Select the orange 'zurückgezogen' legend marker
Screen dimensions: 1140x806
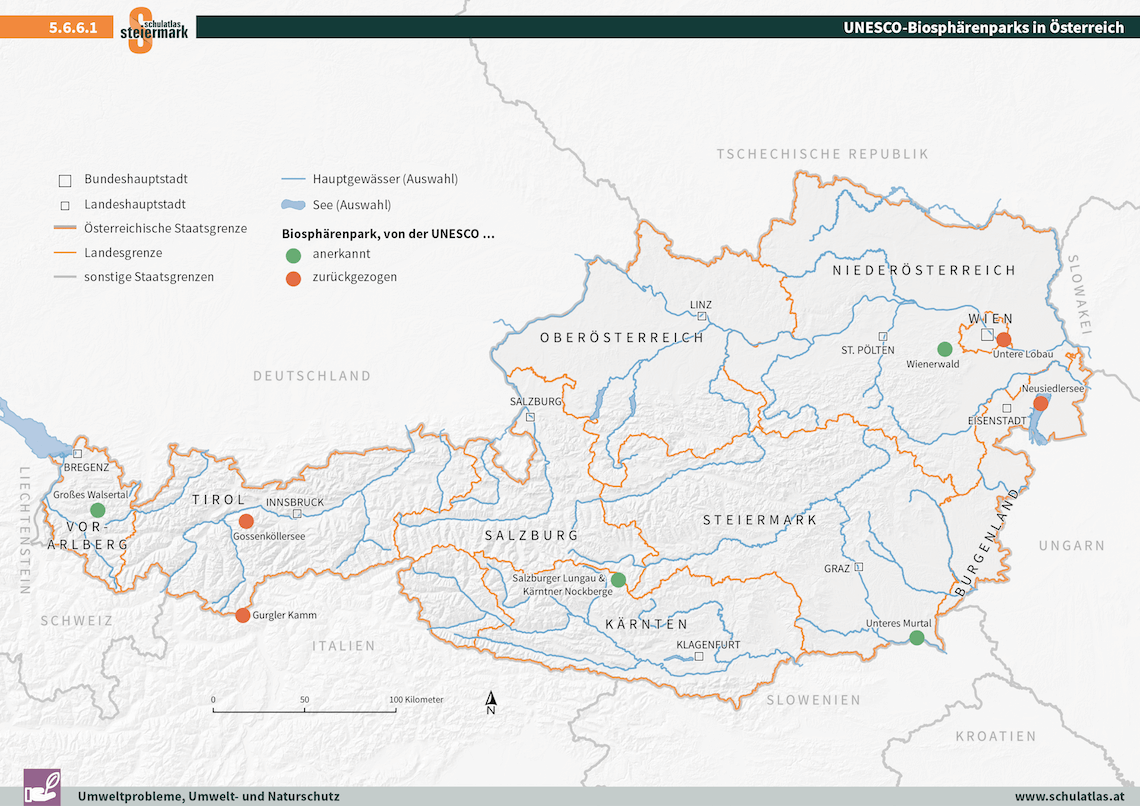[292, 279]
